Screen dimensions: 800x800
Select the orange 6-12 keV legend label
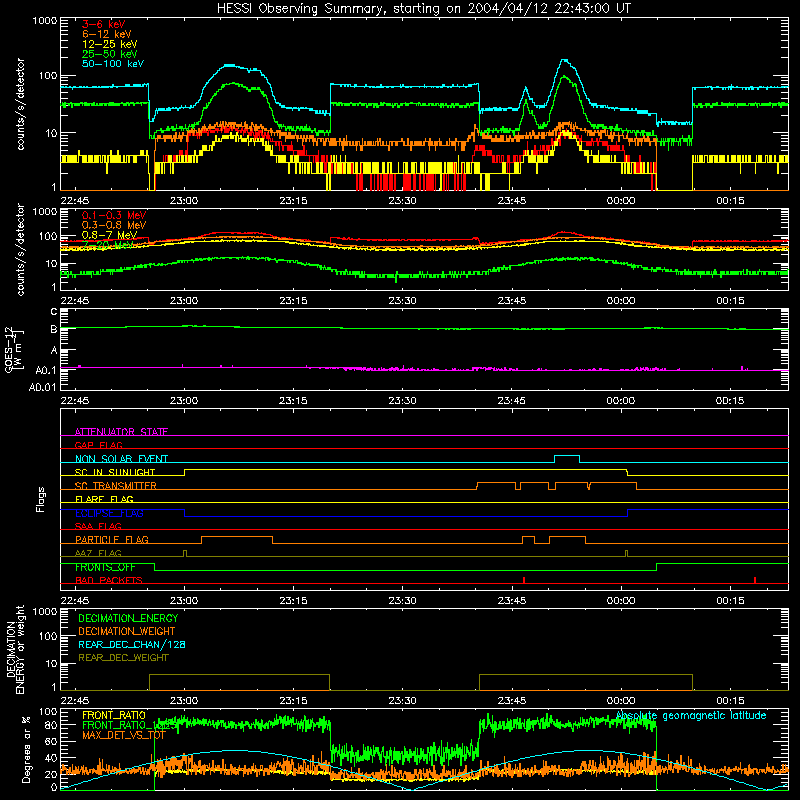click(107, 34)
